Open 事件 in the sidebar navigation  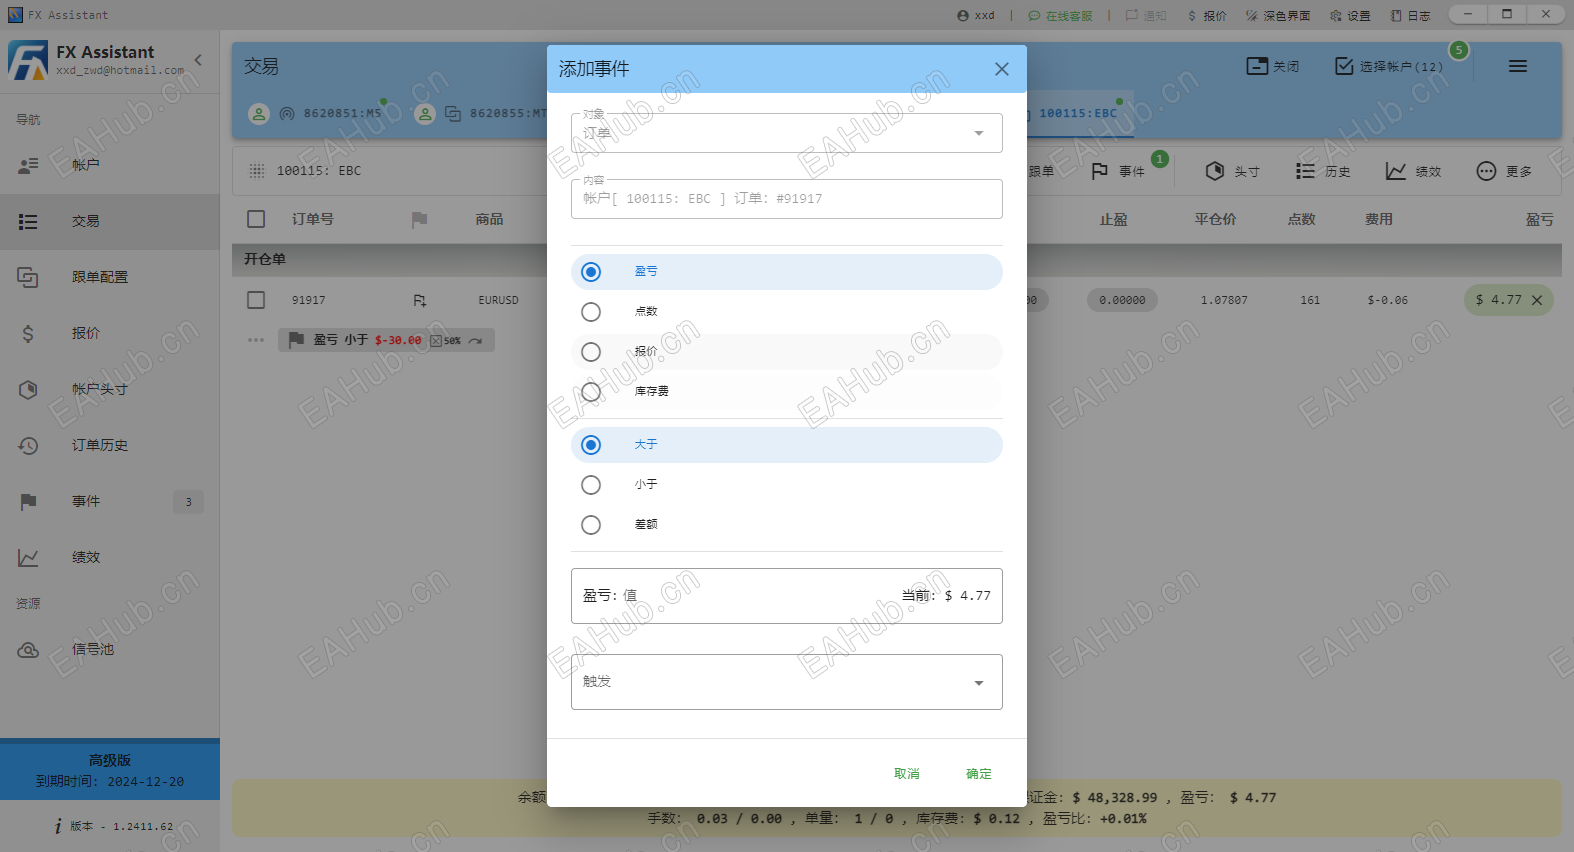point(110,501)
